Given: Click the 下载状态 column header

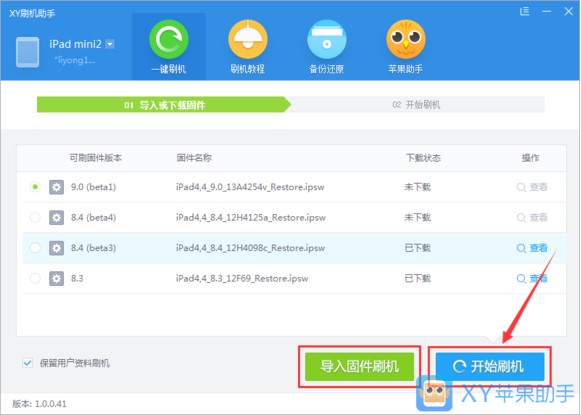Looking at the screenshot, I should (423, 158).
